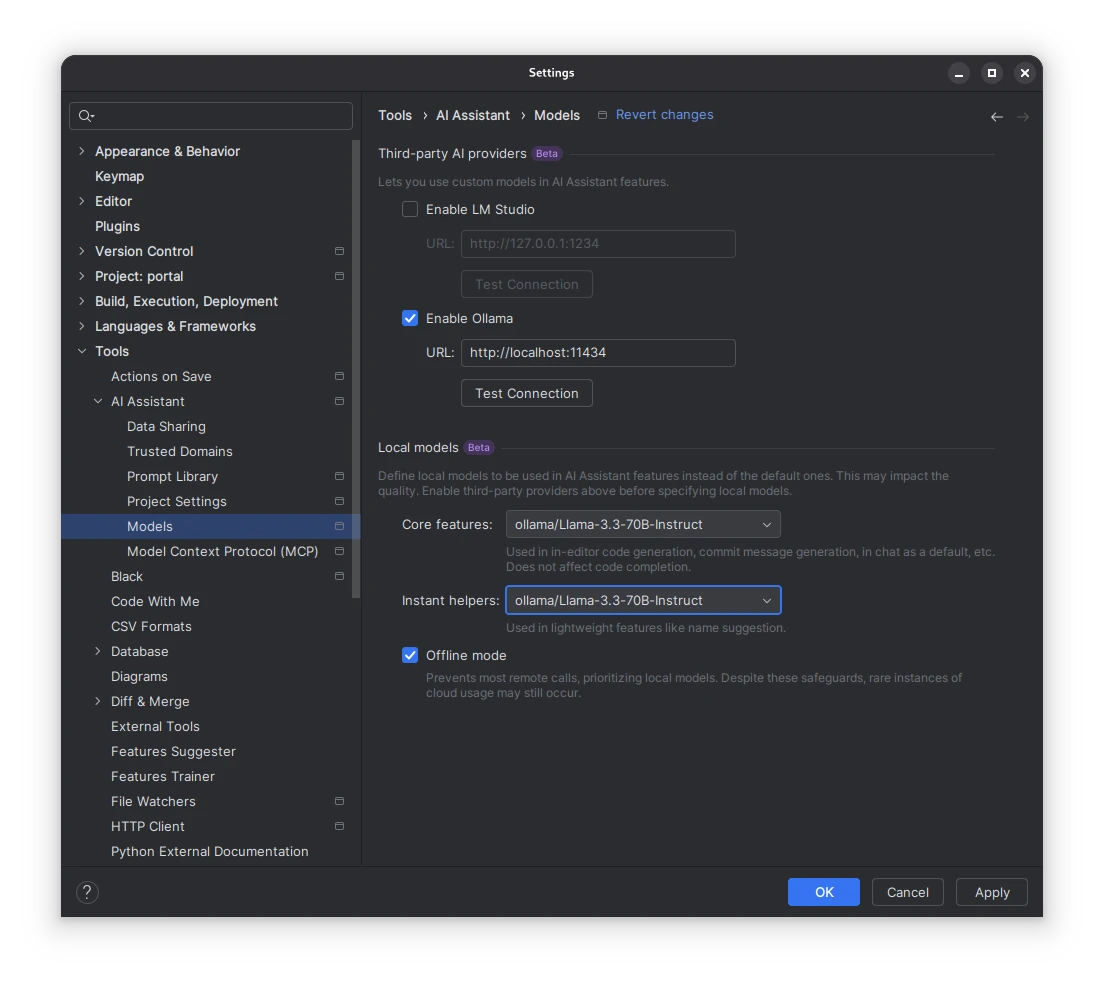Click the search magnifier icon in settings
The image size is (1104, 984).
click(x=86, y=116)
